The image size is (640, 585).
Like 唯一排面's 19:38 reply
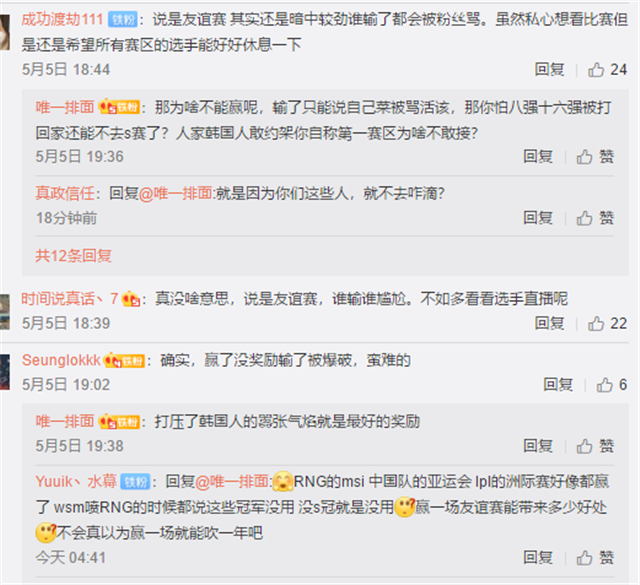click(x=595, y=446)
